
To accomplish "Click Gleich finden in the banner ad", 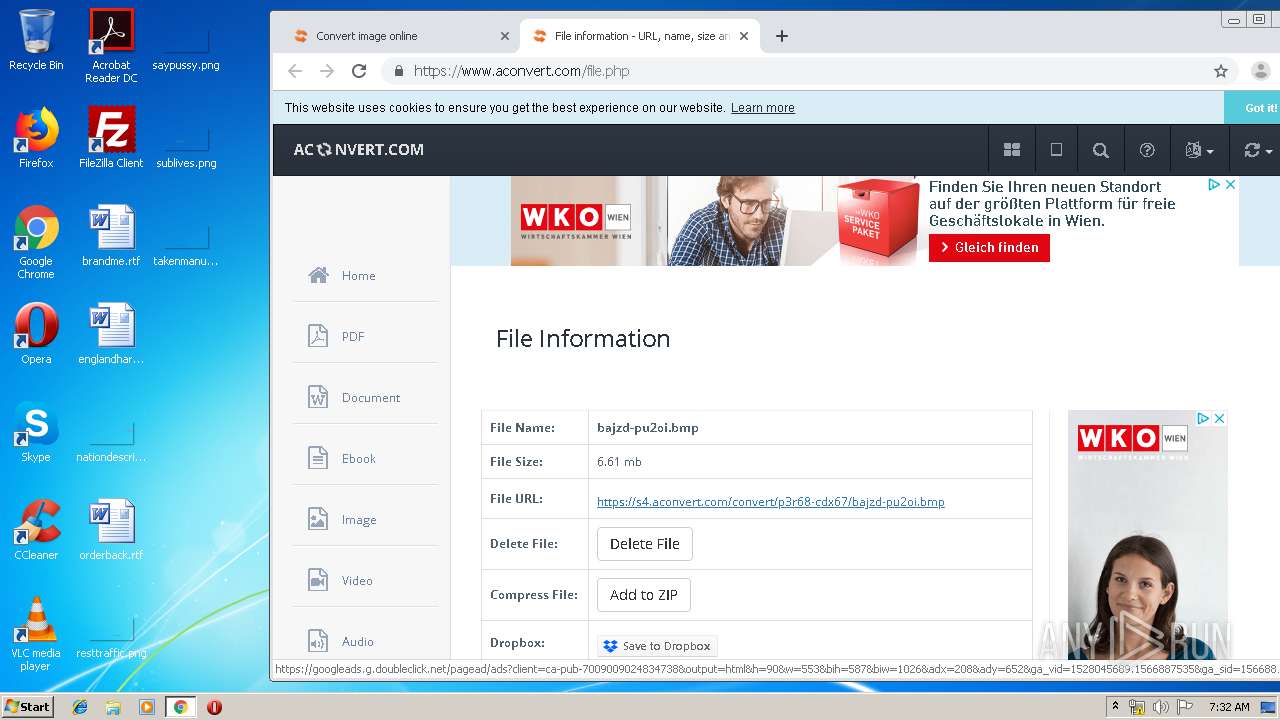I will pos(989,248).
